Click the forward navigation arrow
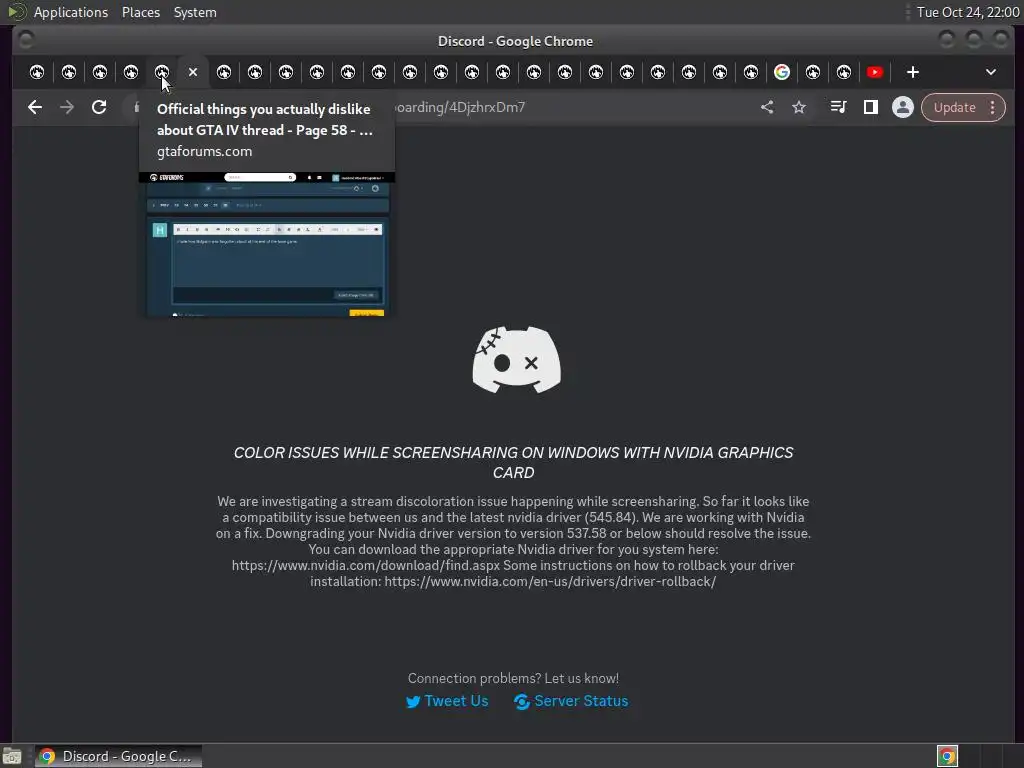The width and height of the screenshot is (1024, 768). tap(67, 107)
